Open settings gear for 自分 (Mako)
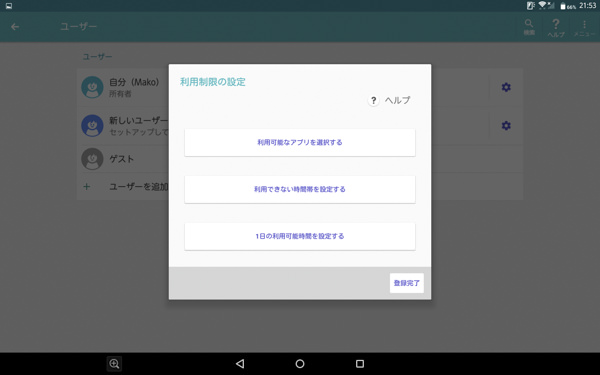Image resolution: width=600 pixels, height=375 pixels. [506, 87]
